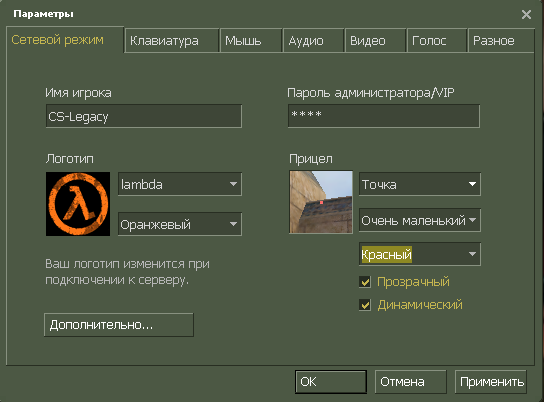Click the Пароль администратора/VIP label
This screenshot has height=402, width=544.
coord(371,93)
